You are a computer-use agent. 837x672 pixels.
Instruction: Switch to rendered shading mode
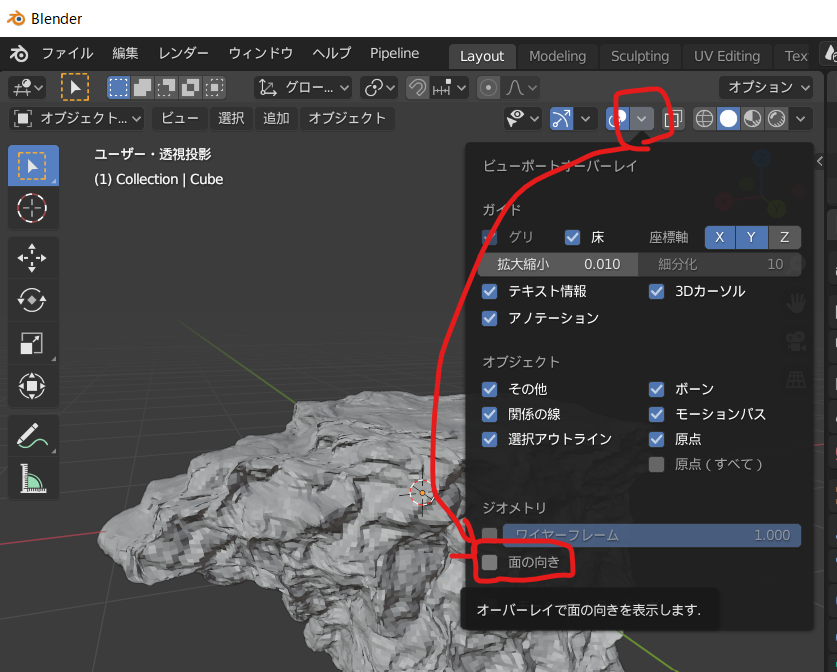coord(777,118)
